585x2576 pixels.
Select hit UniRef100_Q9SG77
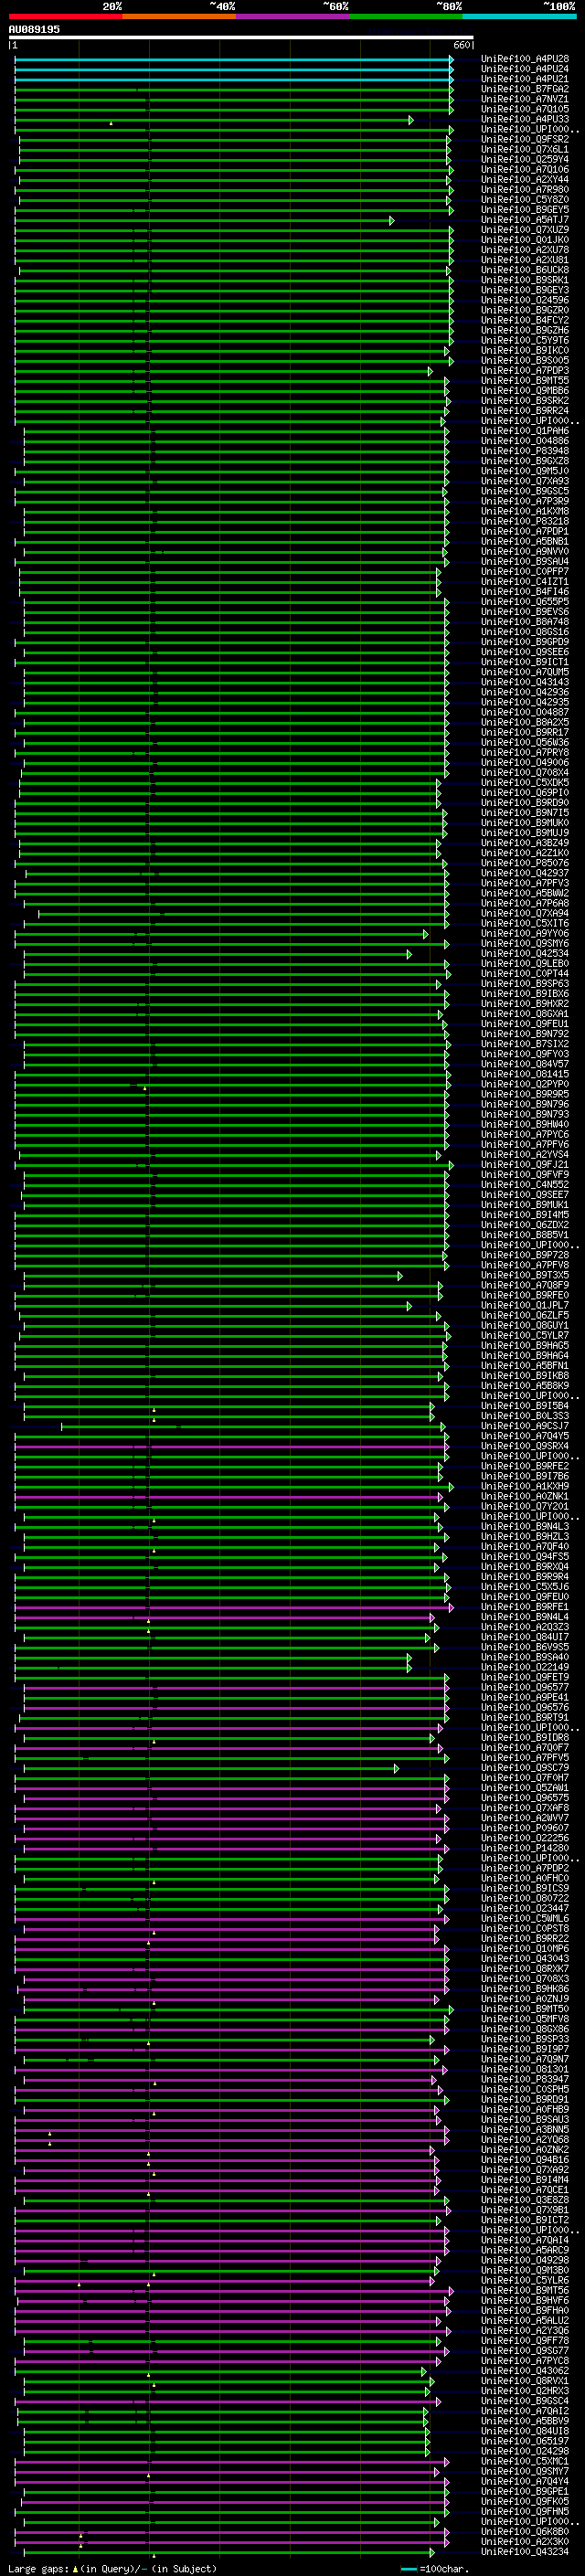click(525, 2351)
